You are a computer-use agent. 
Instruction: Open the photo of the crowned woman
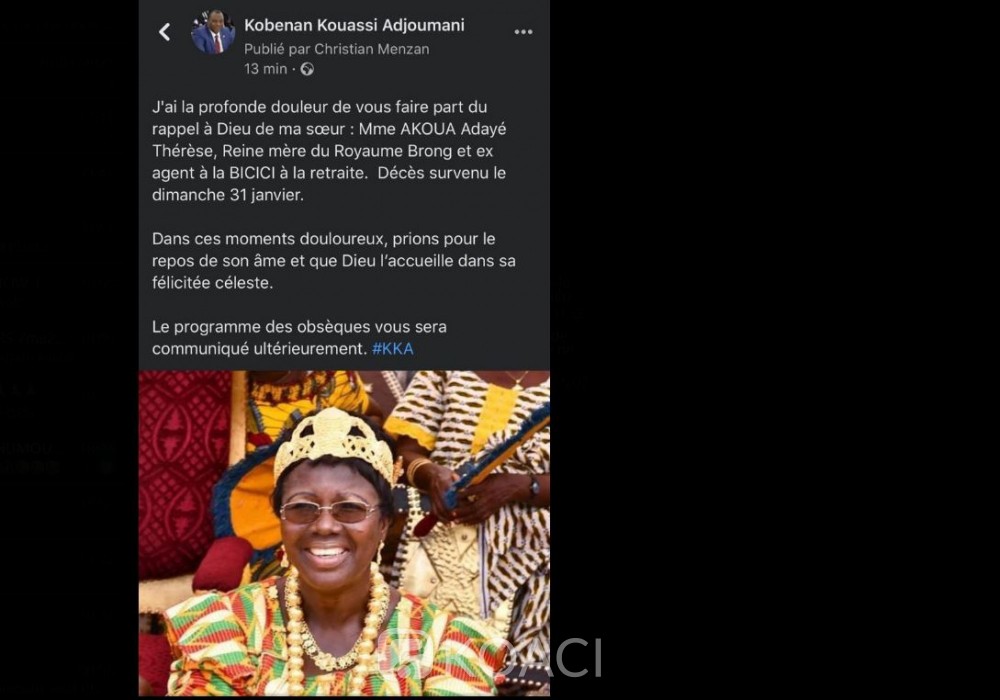[x=344, y=532]
